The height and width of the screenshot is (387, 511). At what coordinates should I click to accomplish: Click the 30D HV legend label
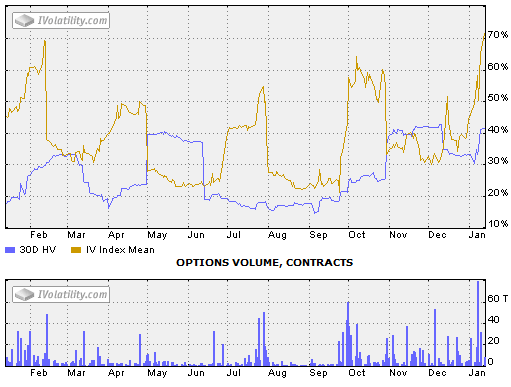point(38,250)
